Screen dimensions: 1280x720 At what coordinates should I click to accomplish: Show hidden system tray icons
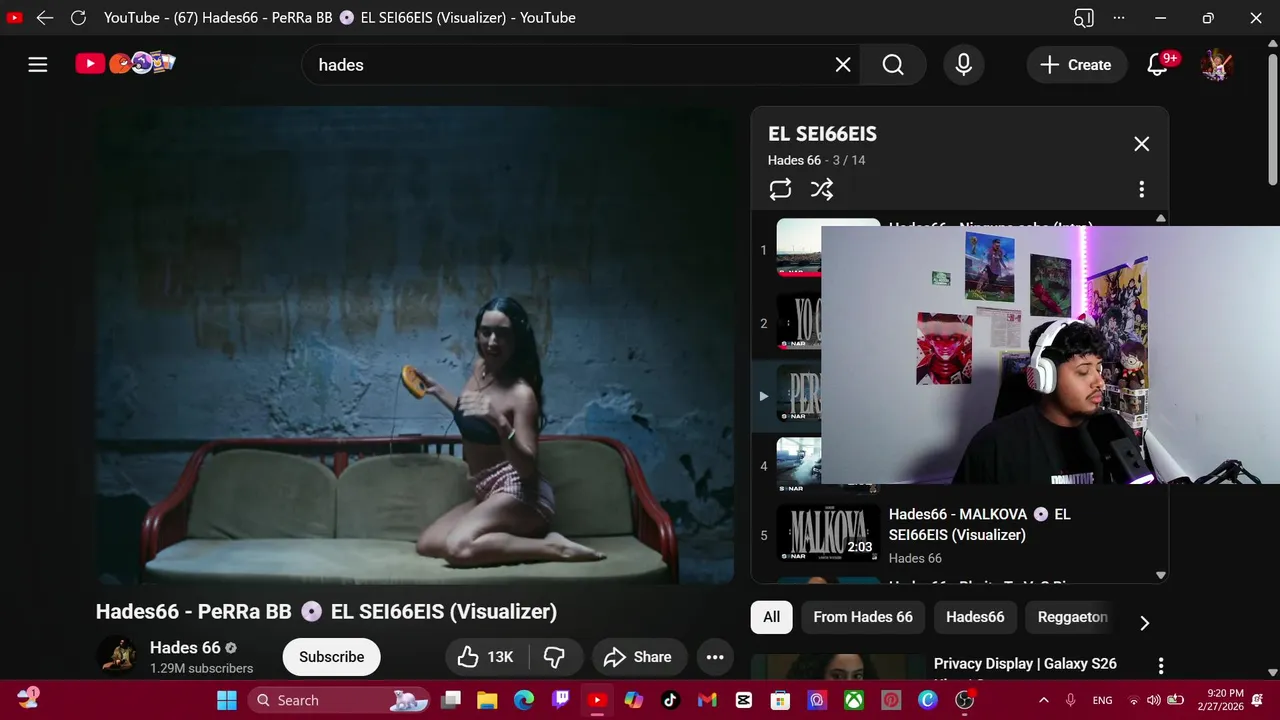[x=1043, y=700]
